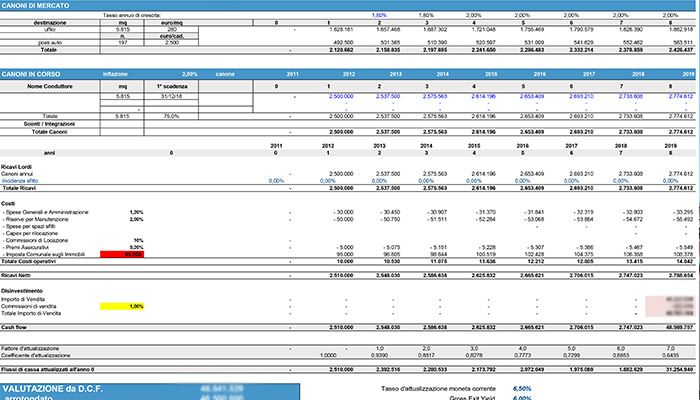The image size is (700, 400).
Task: Select the yellow Commissioni di vendita cell
Action: pyautogui.click(x=122, y=306)
